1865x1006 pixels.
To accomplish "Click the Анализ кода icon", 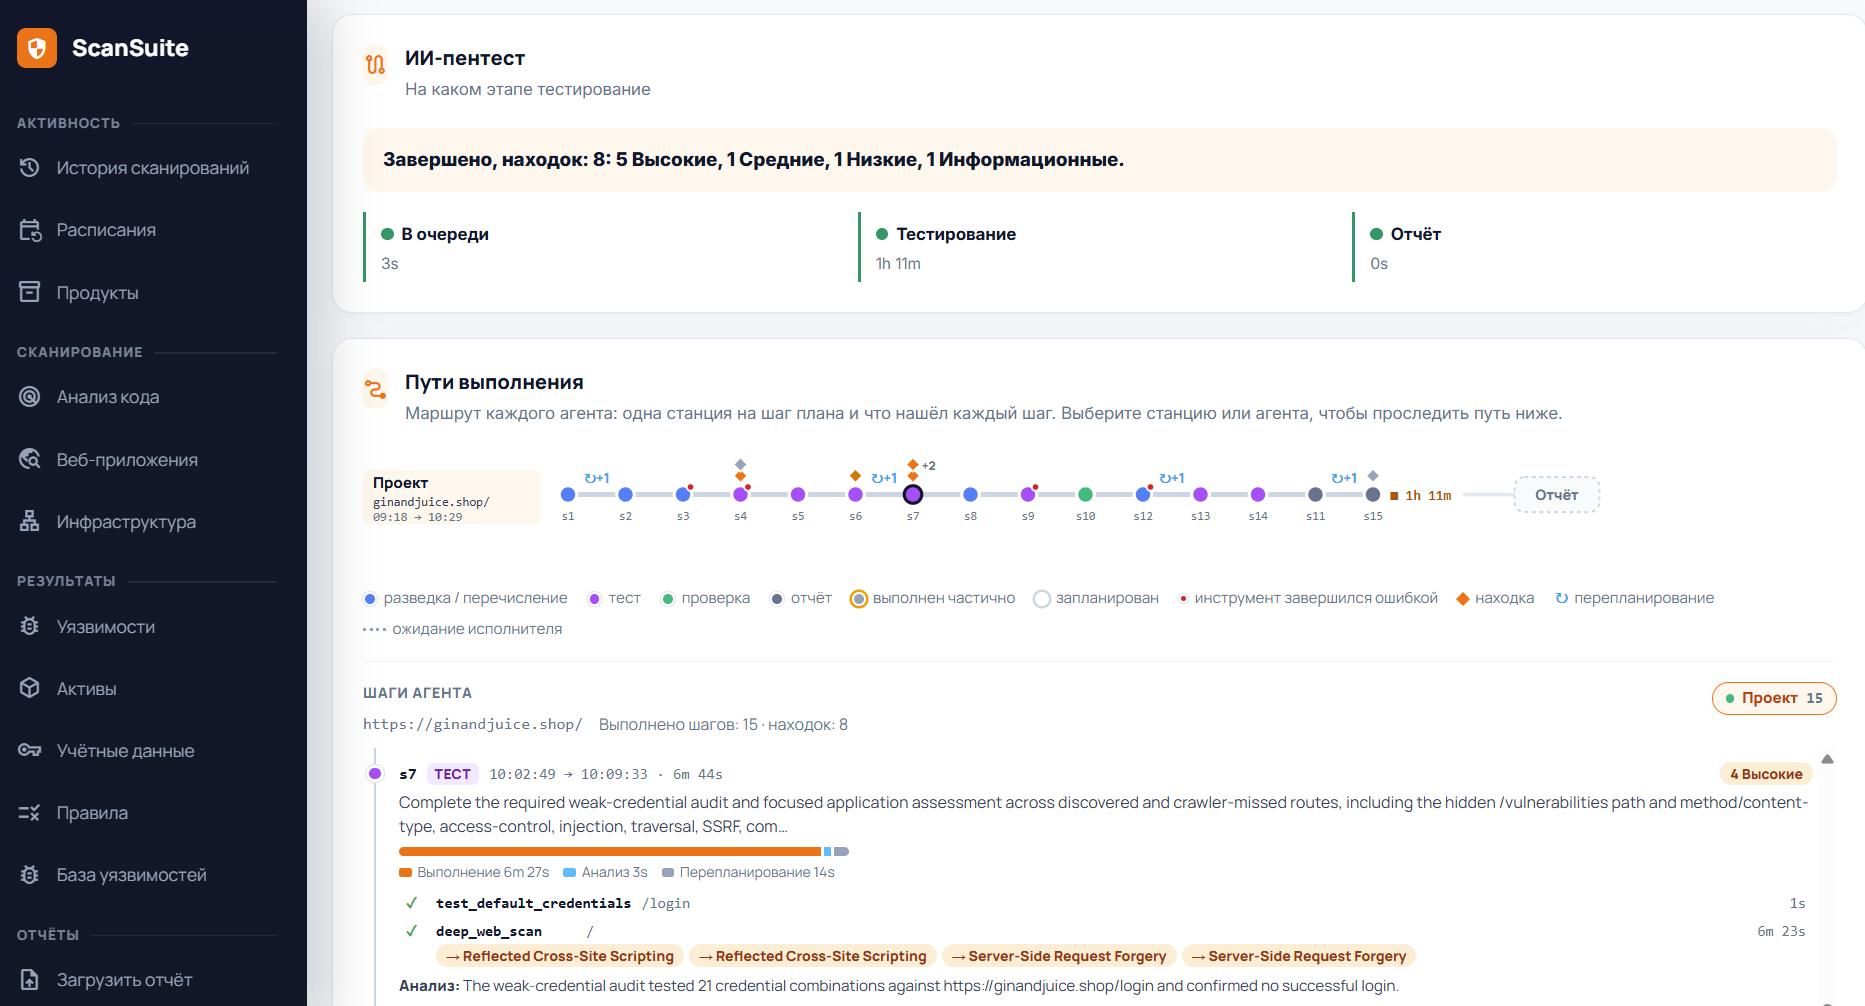I will 30,397.
